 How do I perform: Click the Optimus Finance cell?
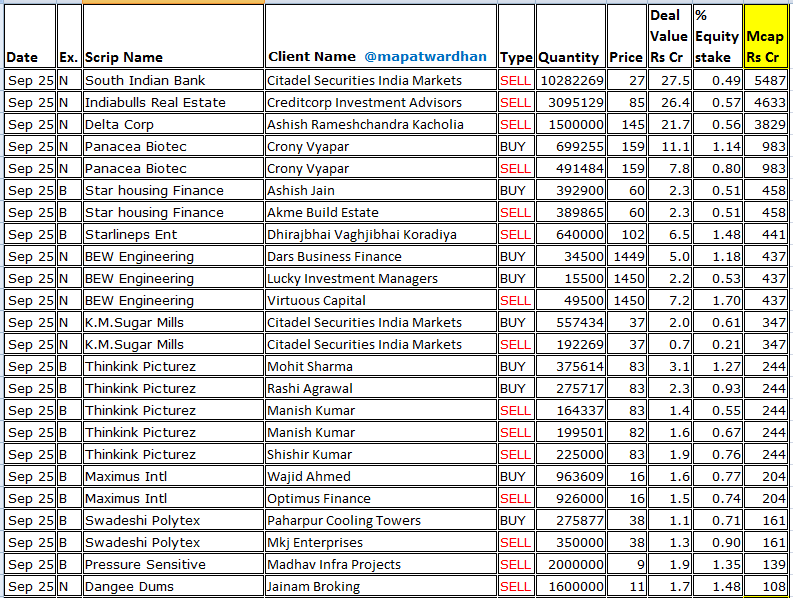(x=381, y=498)
